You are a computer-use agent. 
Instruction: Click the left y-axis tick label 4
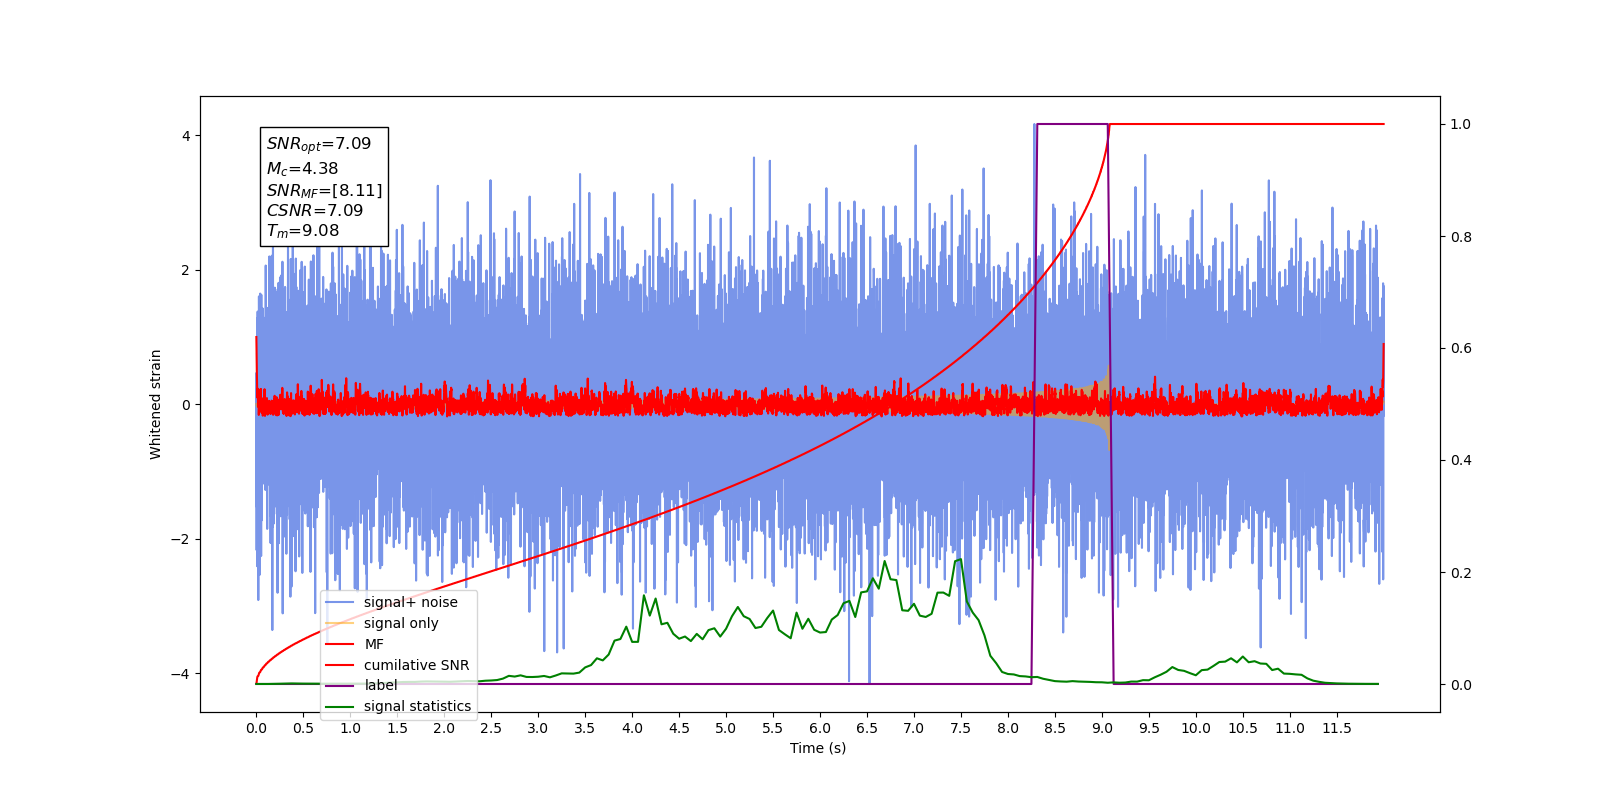186,136
